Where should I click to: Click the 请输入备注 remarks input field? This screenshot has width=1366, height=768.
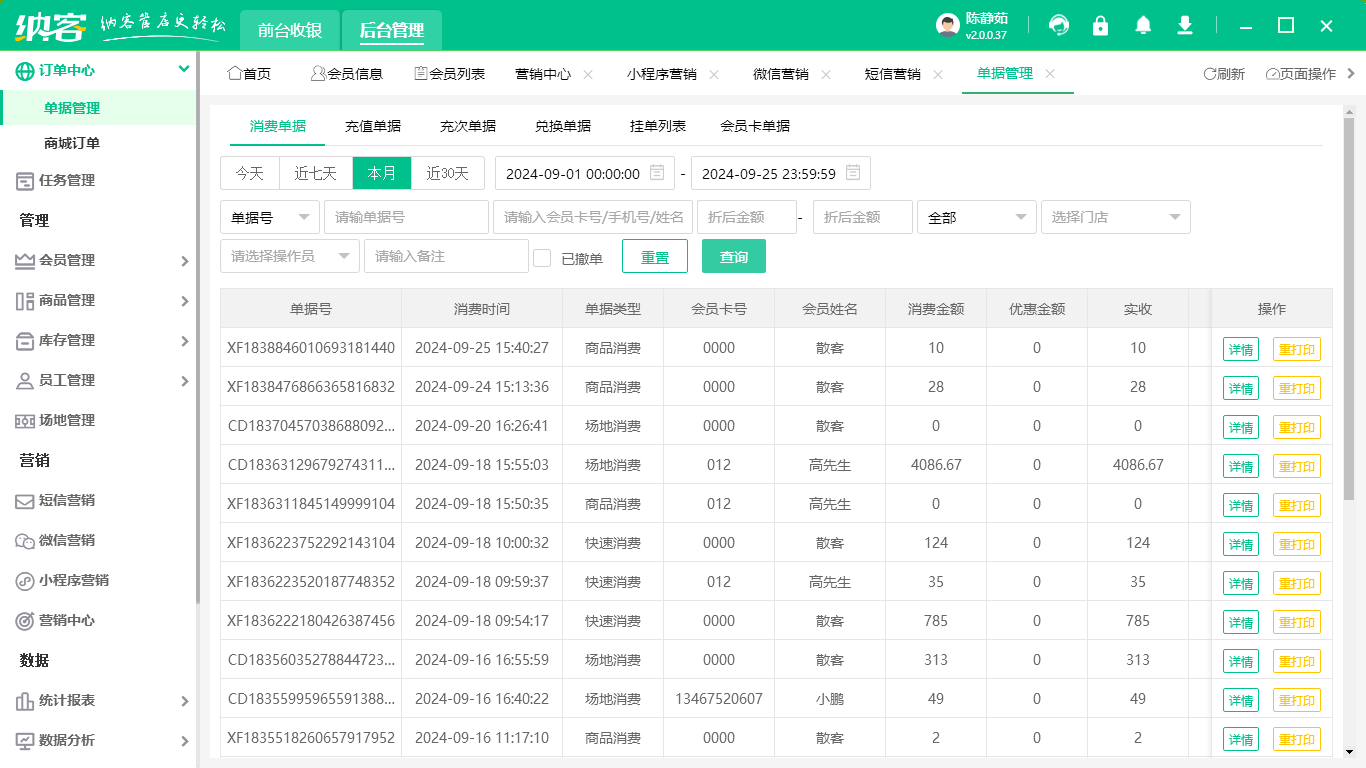point(445,256)
